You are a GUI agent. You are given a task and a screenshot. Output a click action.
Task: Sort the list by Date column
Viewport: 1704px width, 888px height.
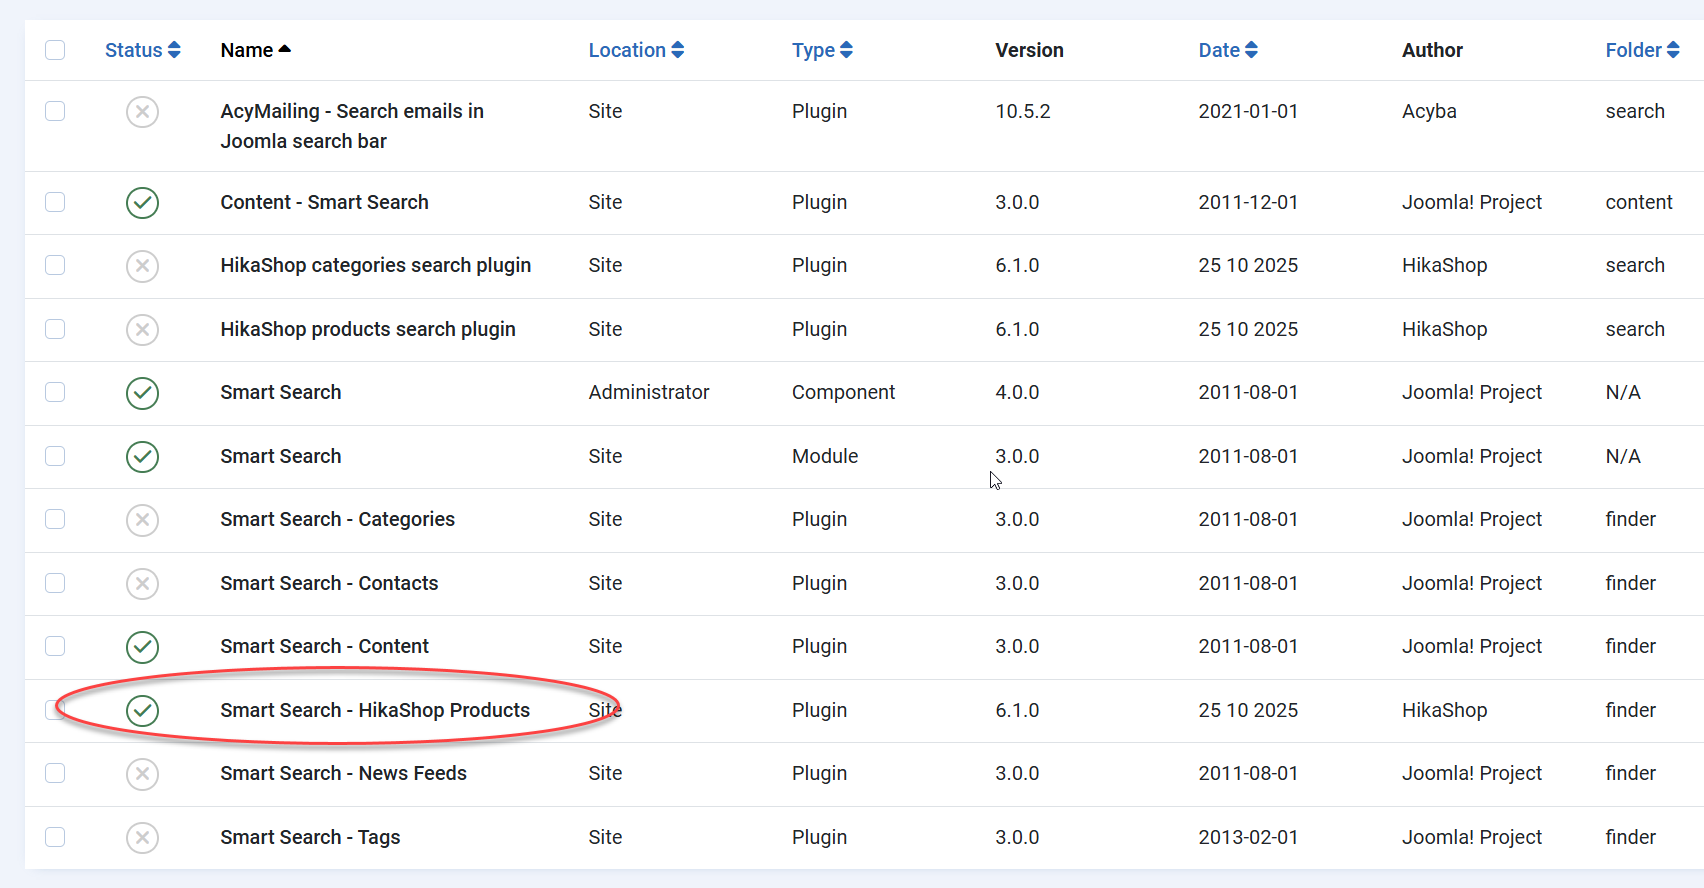point(1227,50)
